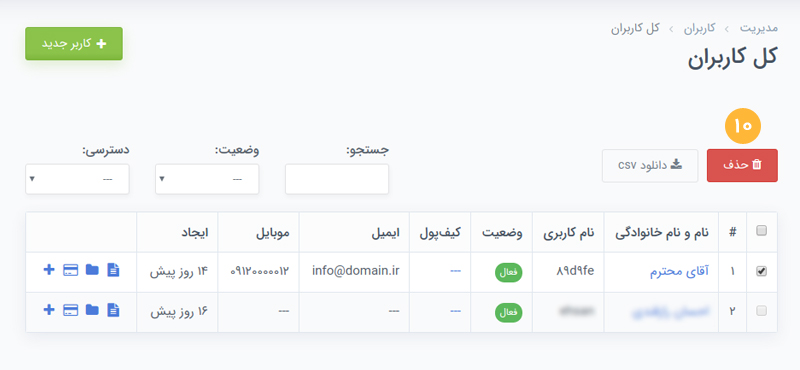
Task: Click the جستجو search input field
Action: (337, 179)
